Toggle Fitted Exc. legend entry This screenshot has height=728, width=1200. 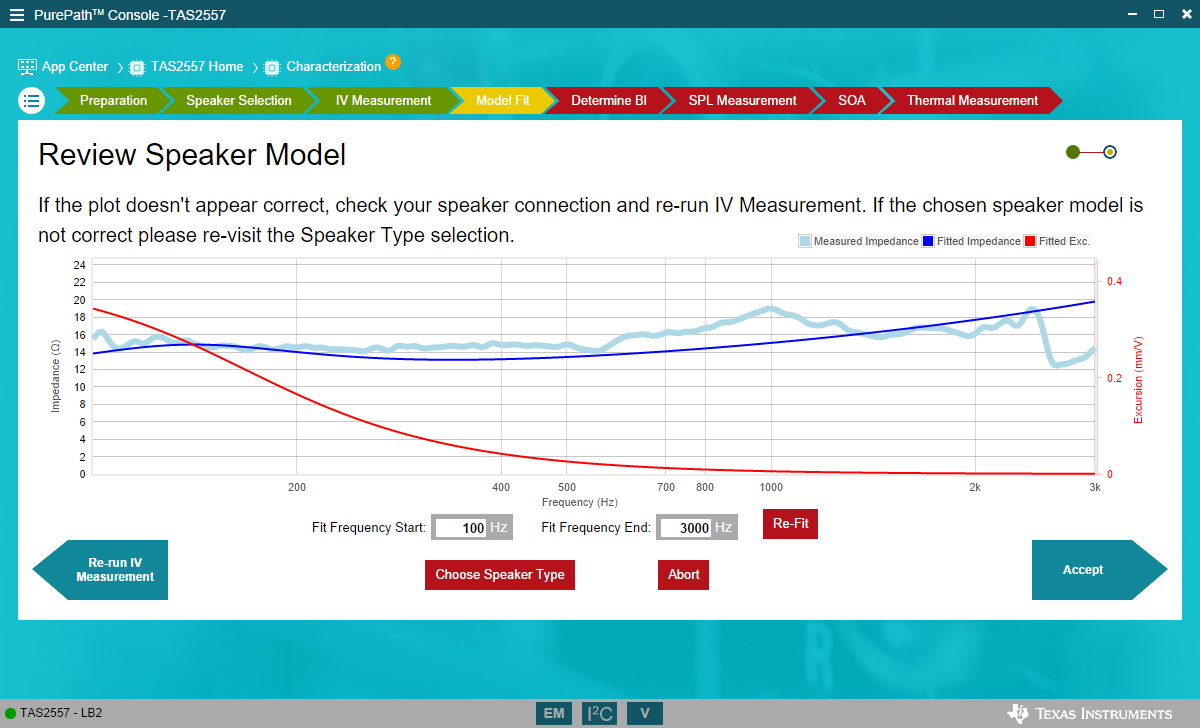pyautogui.click(x=1058, y=241)
